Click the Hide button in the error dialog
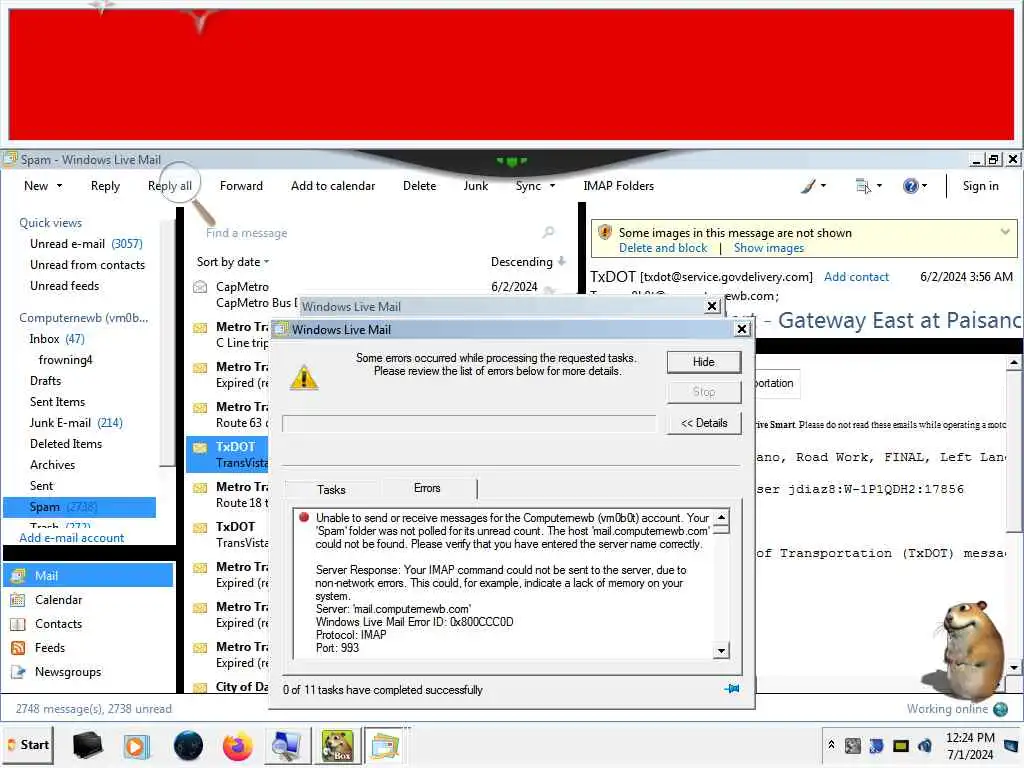This screenshot has width=1024, height=768. tap(704, 362)
